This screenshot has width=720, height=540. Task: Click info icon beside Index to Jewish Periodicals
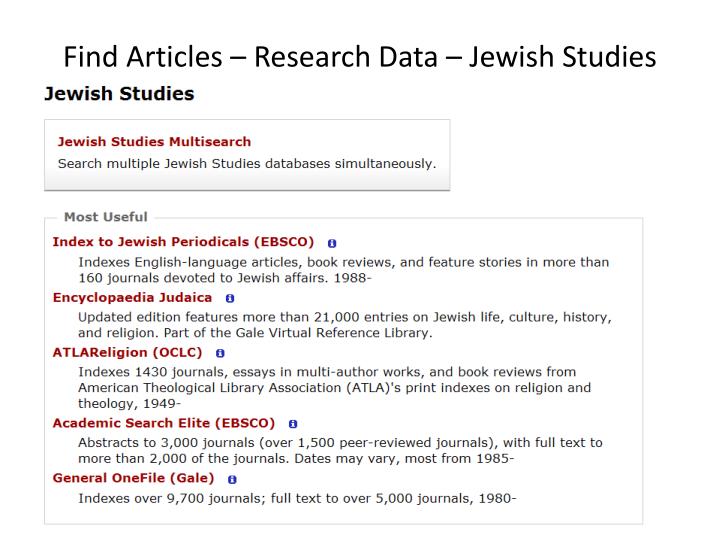tap(332, 243)
